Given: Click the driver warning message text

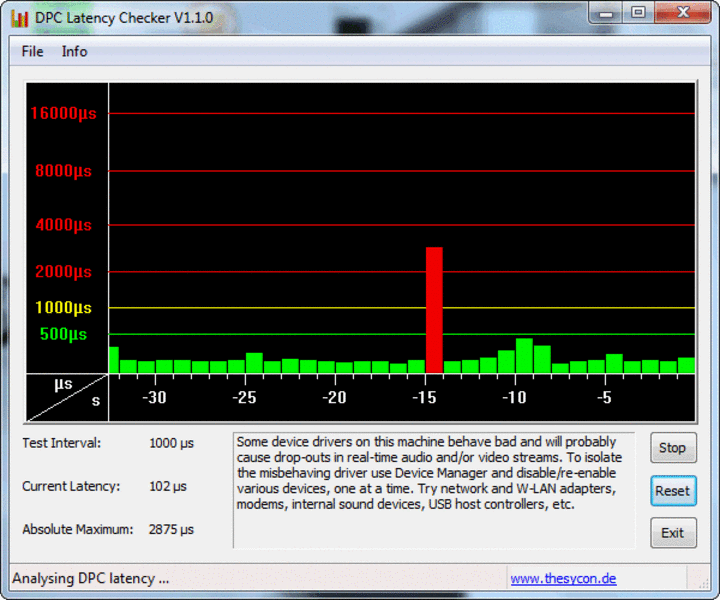Looking at the screenshot, I should [429, 473].
